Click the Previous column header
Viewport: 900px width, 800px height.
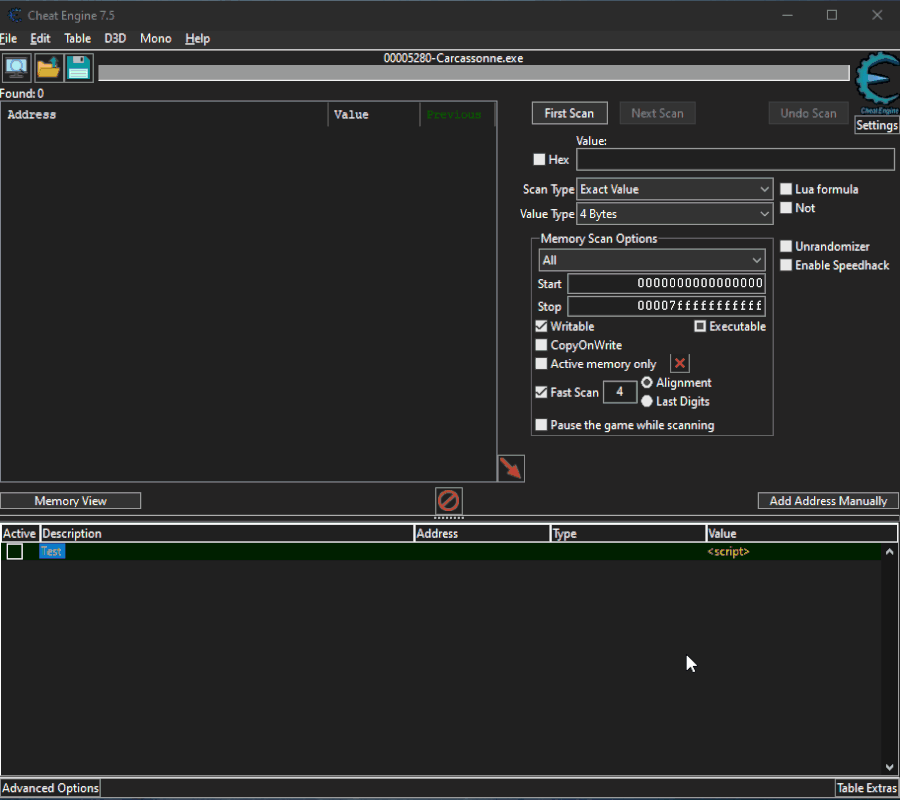pyautogui.click(x=457, y=114)
